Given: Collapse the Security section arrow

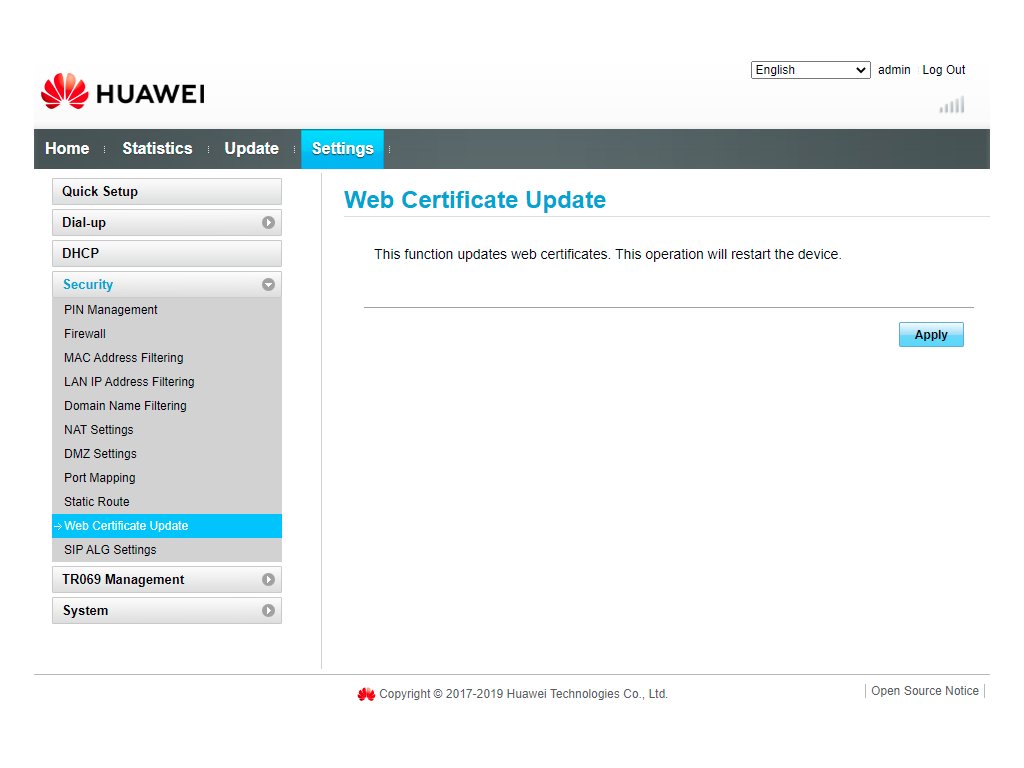Looking at the screenshot, I should click(268, 285).
